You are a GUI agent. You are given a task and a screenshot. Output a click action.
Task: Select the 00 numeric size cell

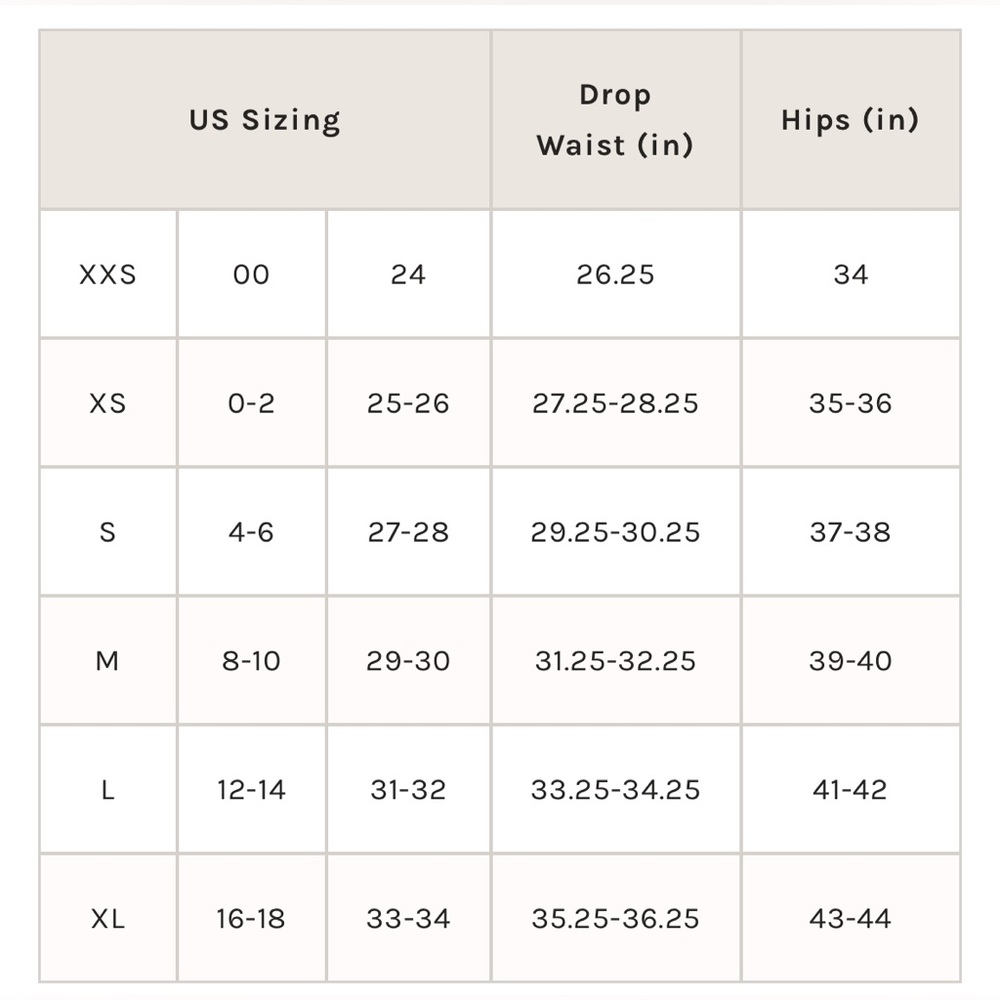tap(251, 274)
